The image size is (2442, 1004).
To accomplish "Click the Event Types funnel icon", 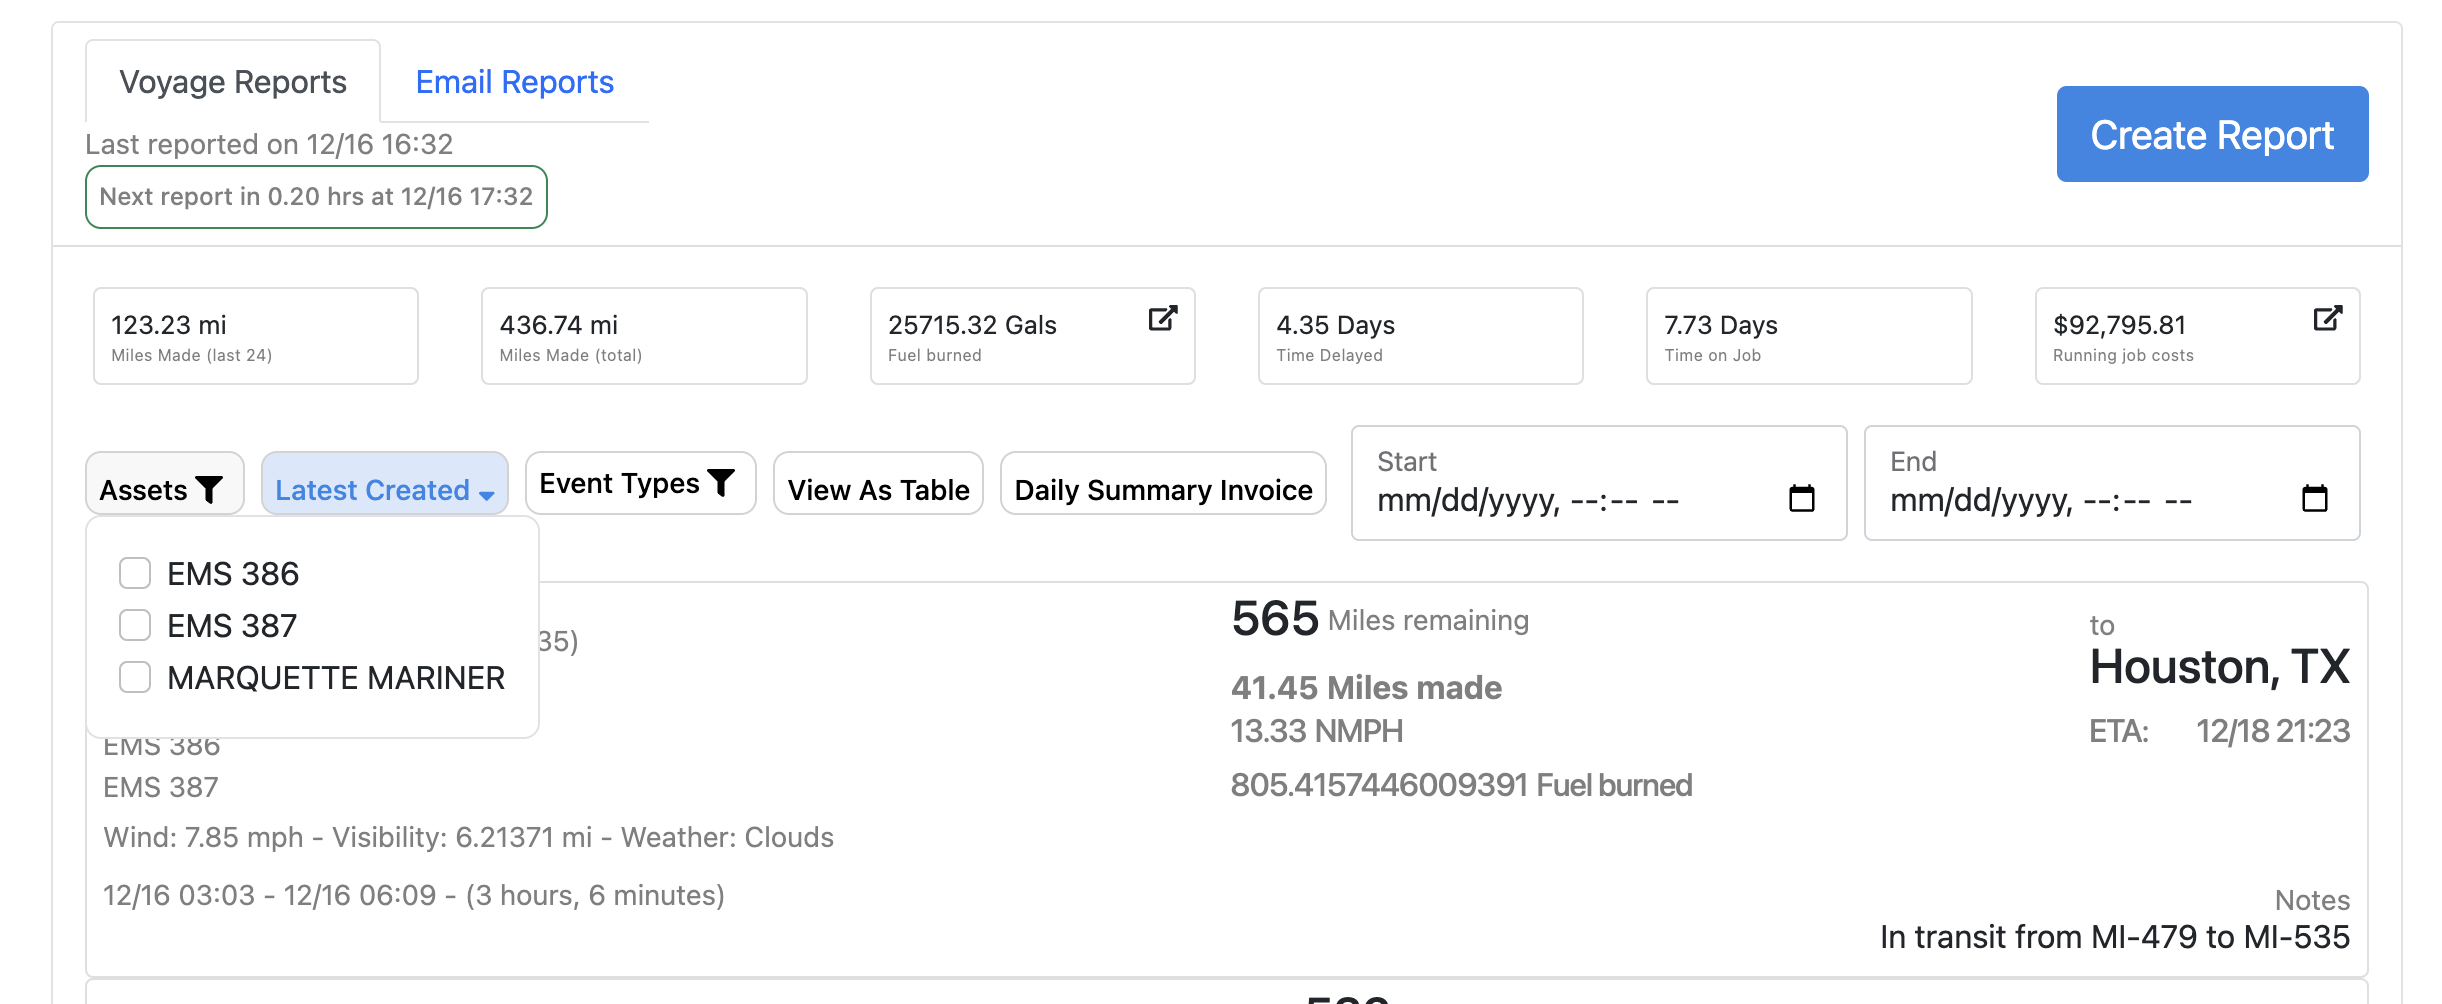I will pos(721,483).
